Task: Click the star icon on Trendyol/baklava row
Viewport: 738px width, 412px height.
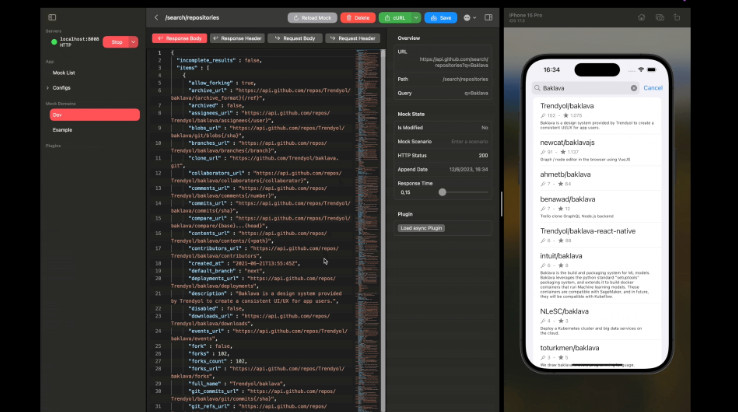Action: tap(566, 115)
